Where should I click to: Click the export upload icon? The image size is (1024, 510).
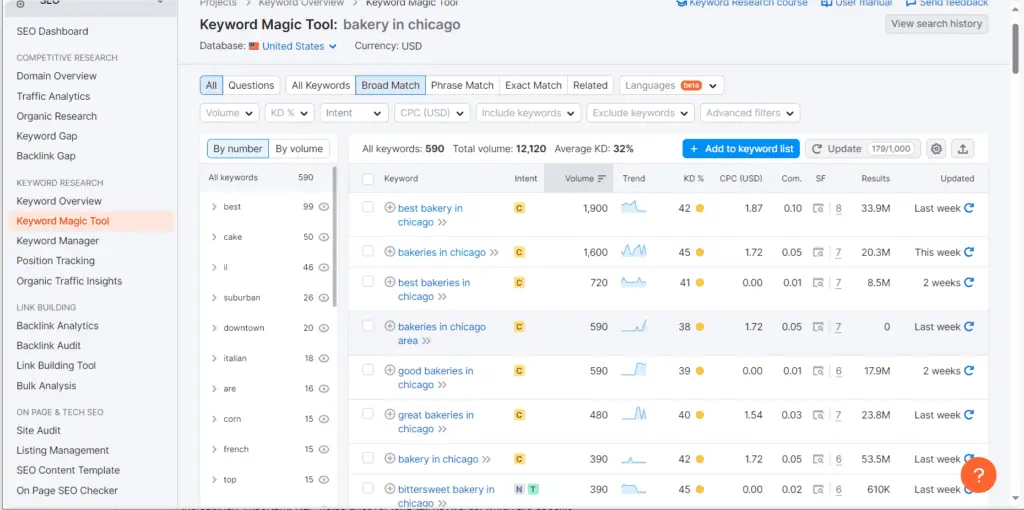pos(962,149)
